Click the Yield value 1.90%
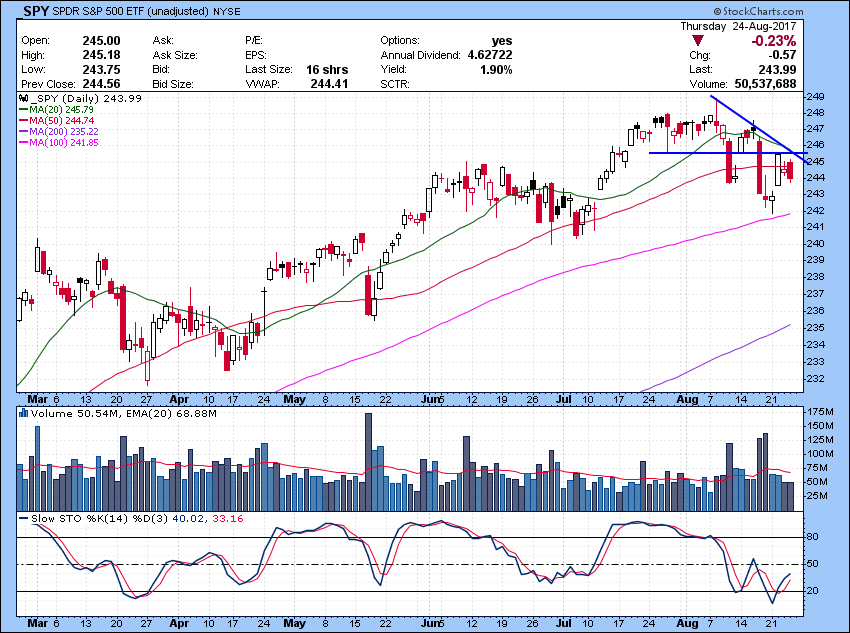Viewport: 850px width, 633px height. (496, 69)
